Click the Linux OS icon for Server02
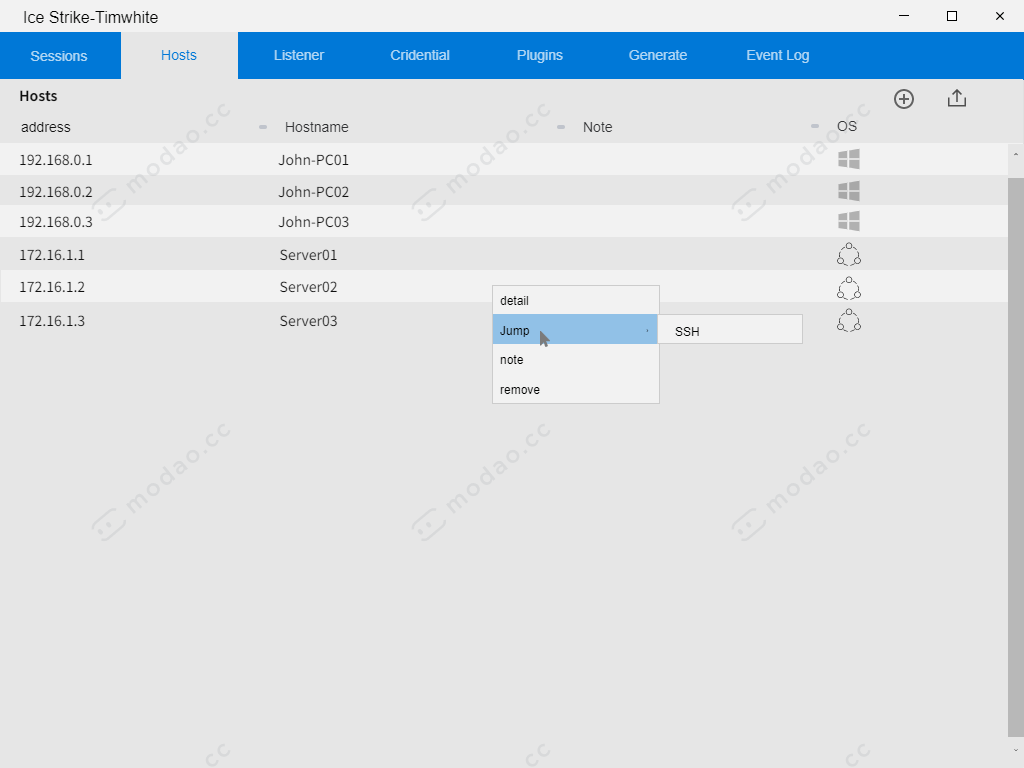The height and width of the screenshot is (768, 1024). coord(848,288)
